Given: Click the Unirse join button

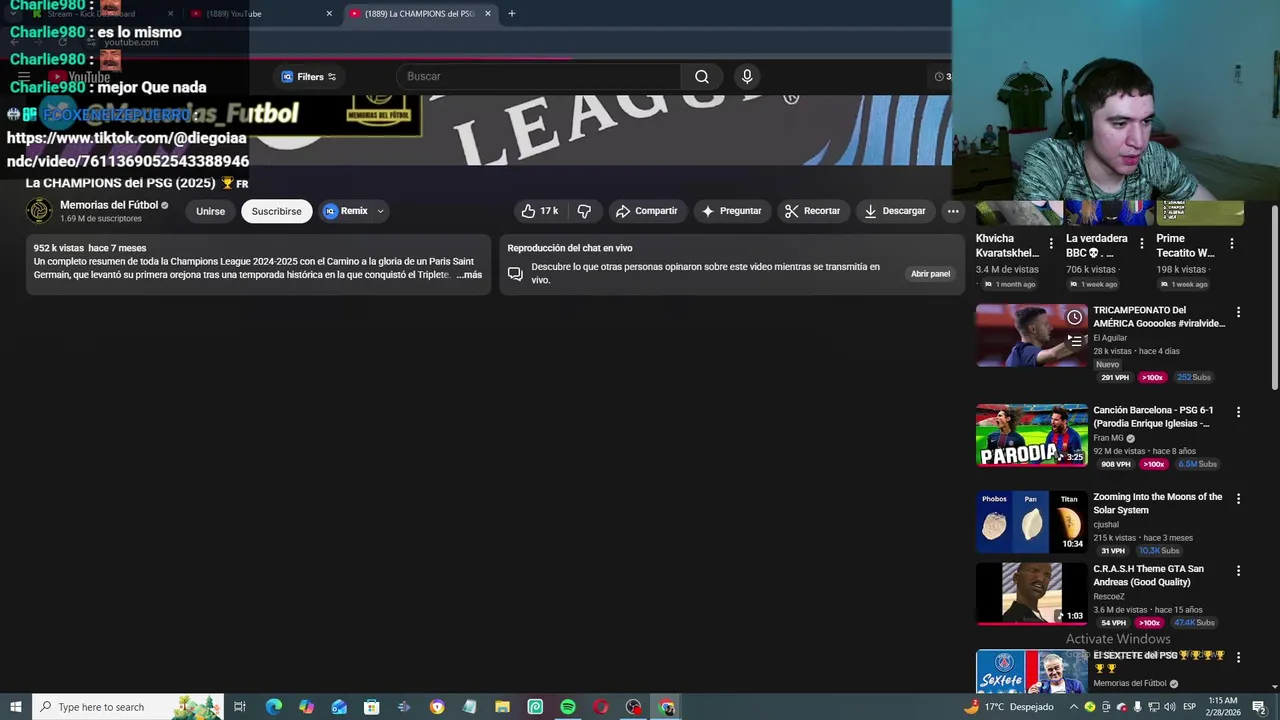Looking at the screenshot, I should coord(210,211).
